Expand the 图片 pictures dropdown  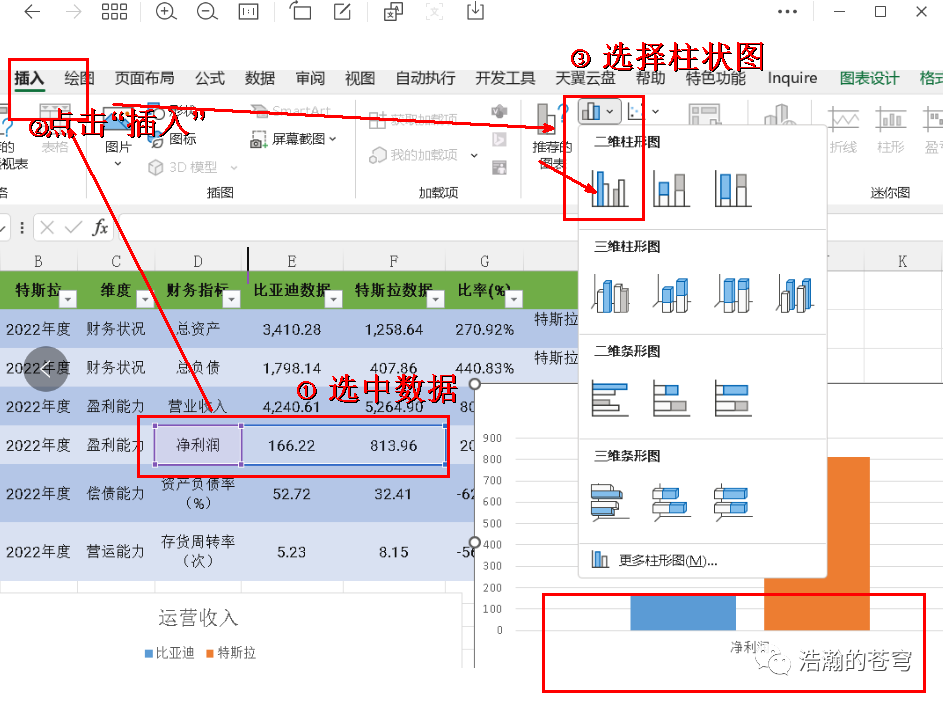[118, 163]
